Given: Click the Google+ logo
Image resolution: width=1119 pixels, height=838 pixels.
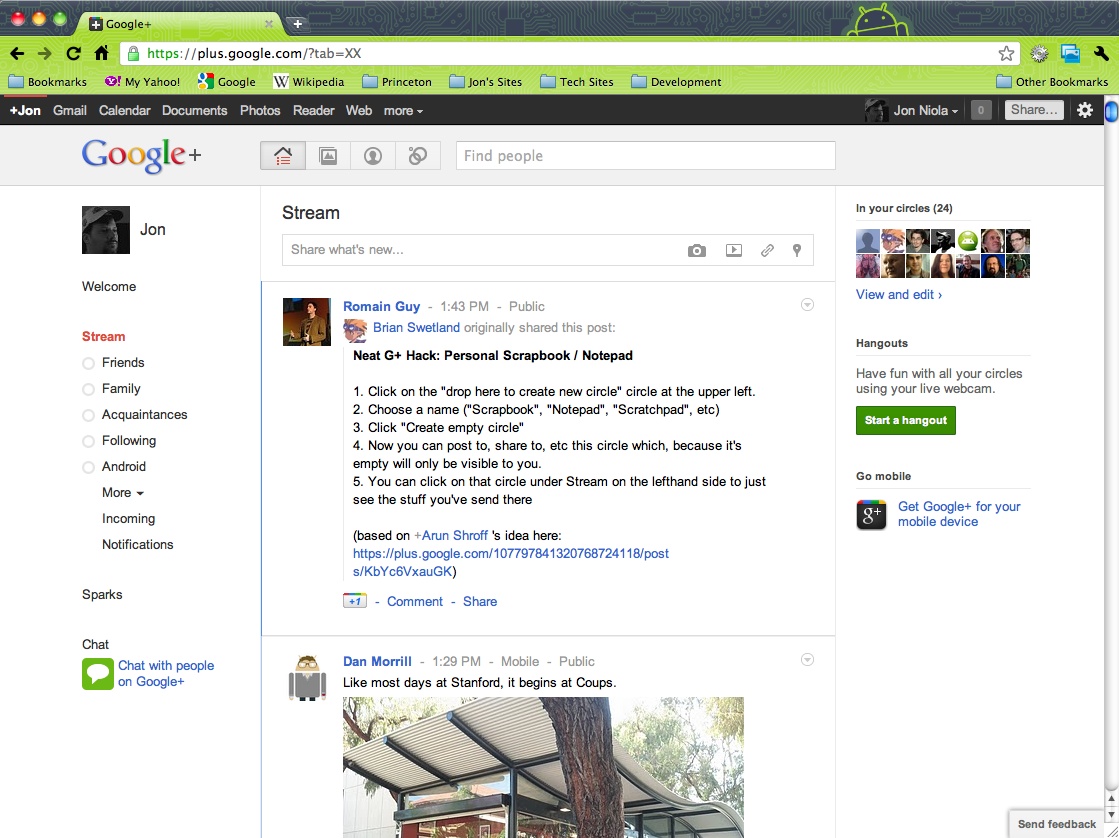Looking at the screenshot, I should [x=141, y=156].
